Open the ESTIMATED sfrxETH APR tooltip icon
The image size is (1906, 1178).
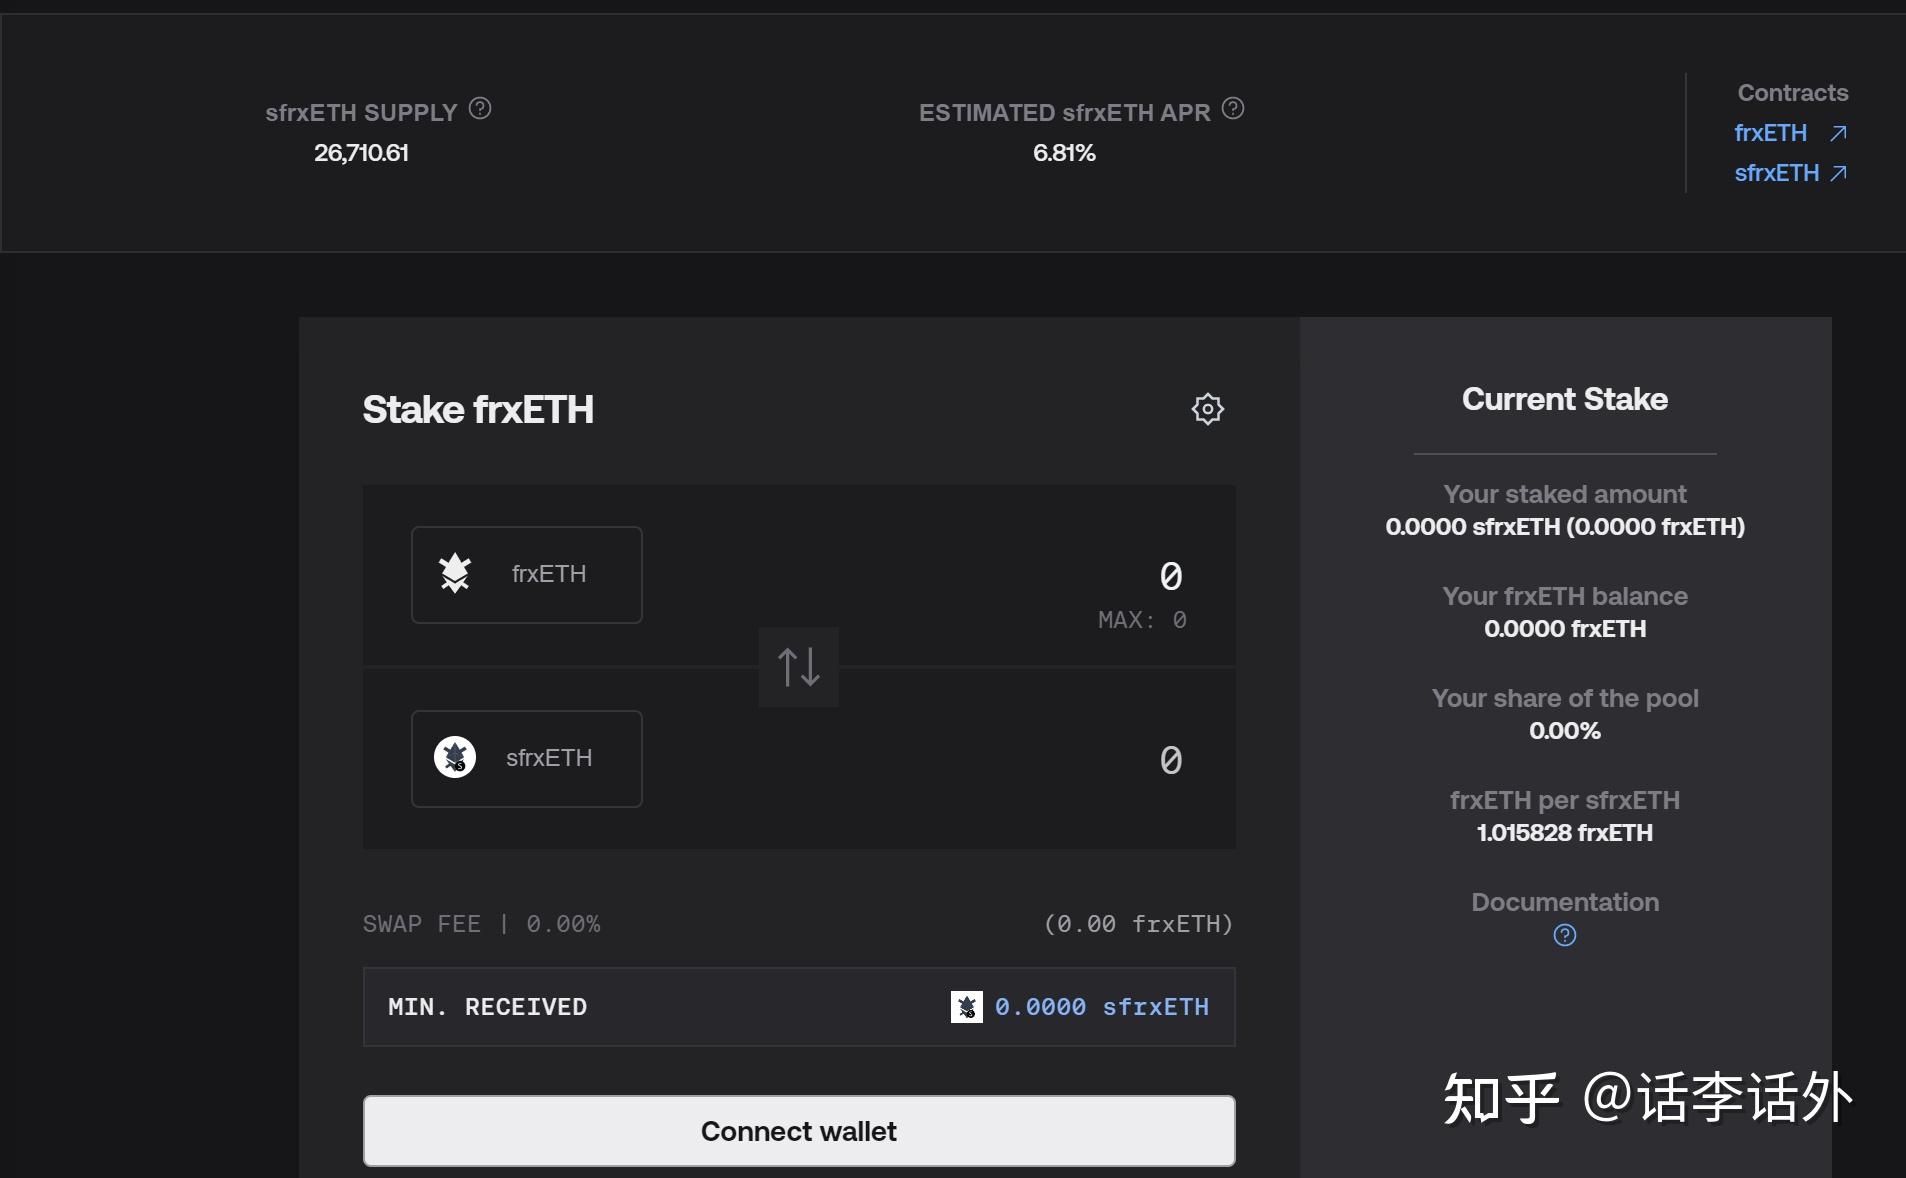point(1232,109)
